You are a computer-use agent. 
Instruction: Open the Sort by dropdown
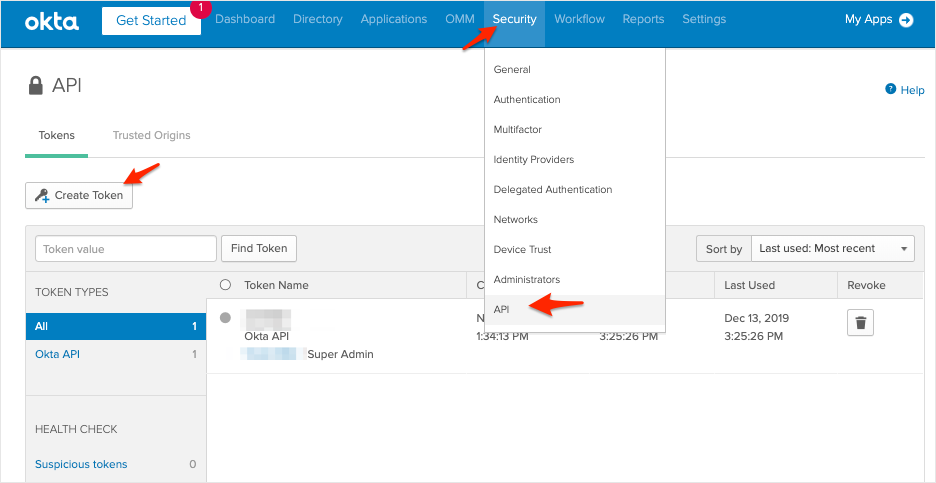[x=832, y=248]
